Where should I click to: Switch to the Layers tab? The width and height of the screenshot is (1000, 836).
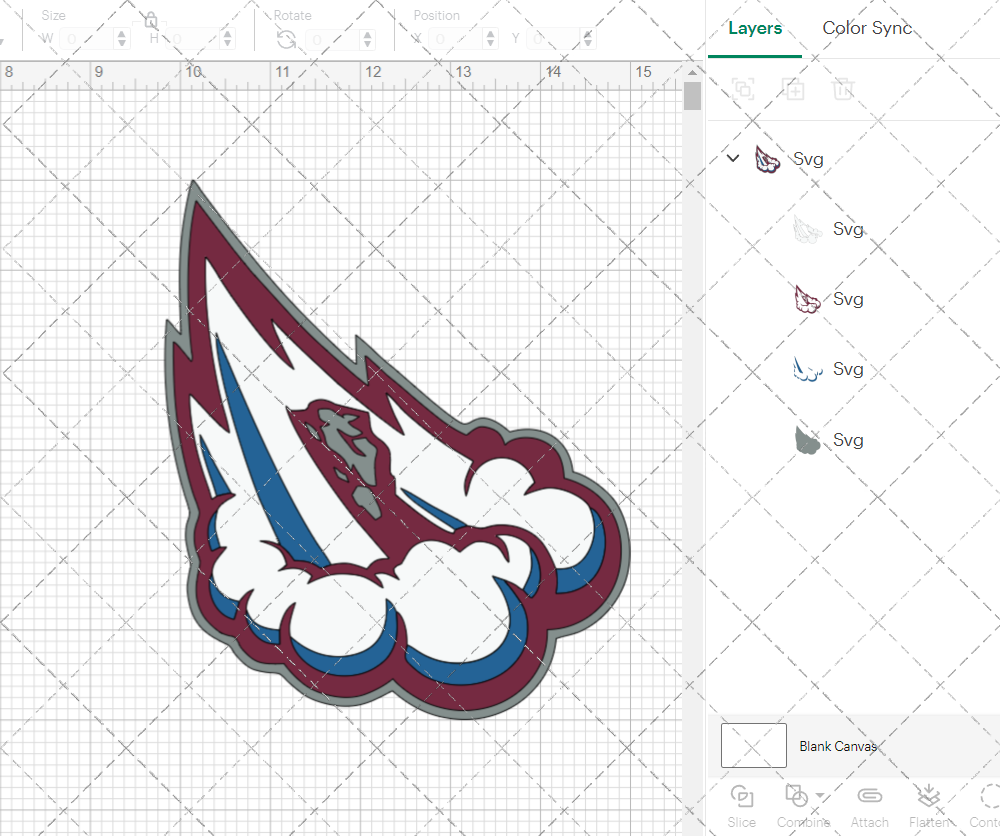754,28
